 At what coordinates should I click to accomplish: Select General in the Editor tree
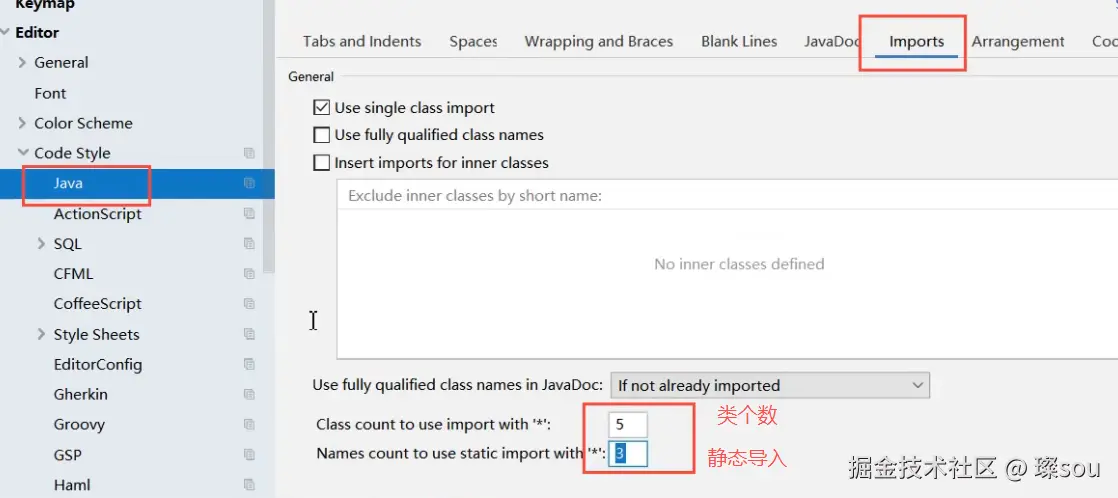pyautogui.click(x=61, y=63)
